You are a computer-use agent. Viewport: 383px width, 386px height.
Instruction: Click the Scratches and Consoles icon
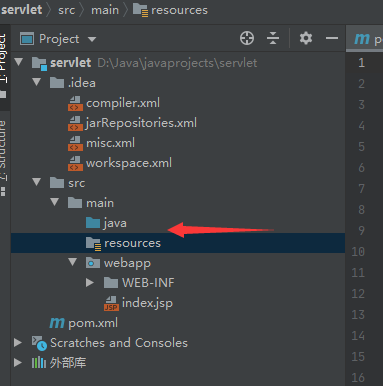(x=39, y=343)
